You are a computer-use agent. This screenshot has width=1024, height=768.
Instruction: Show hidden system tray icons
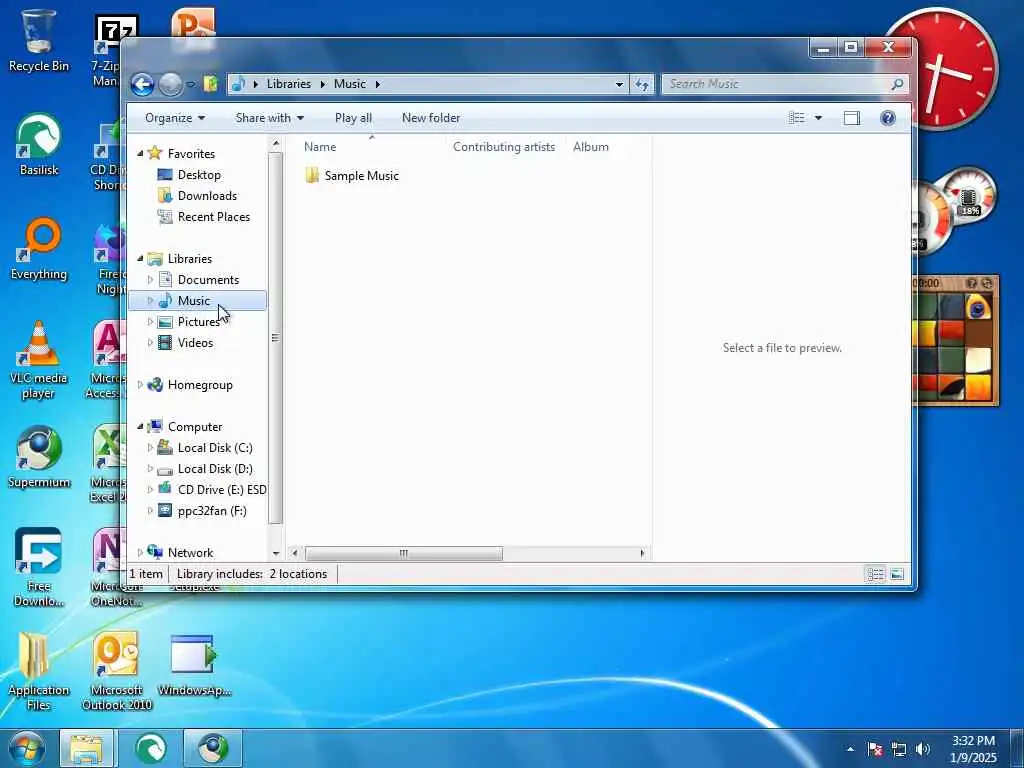coord(850,749)
